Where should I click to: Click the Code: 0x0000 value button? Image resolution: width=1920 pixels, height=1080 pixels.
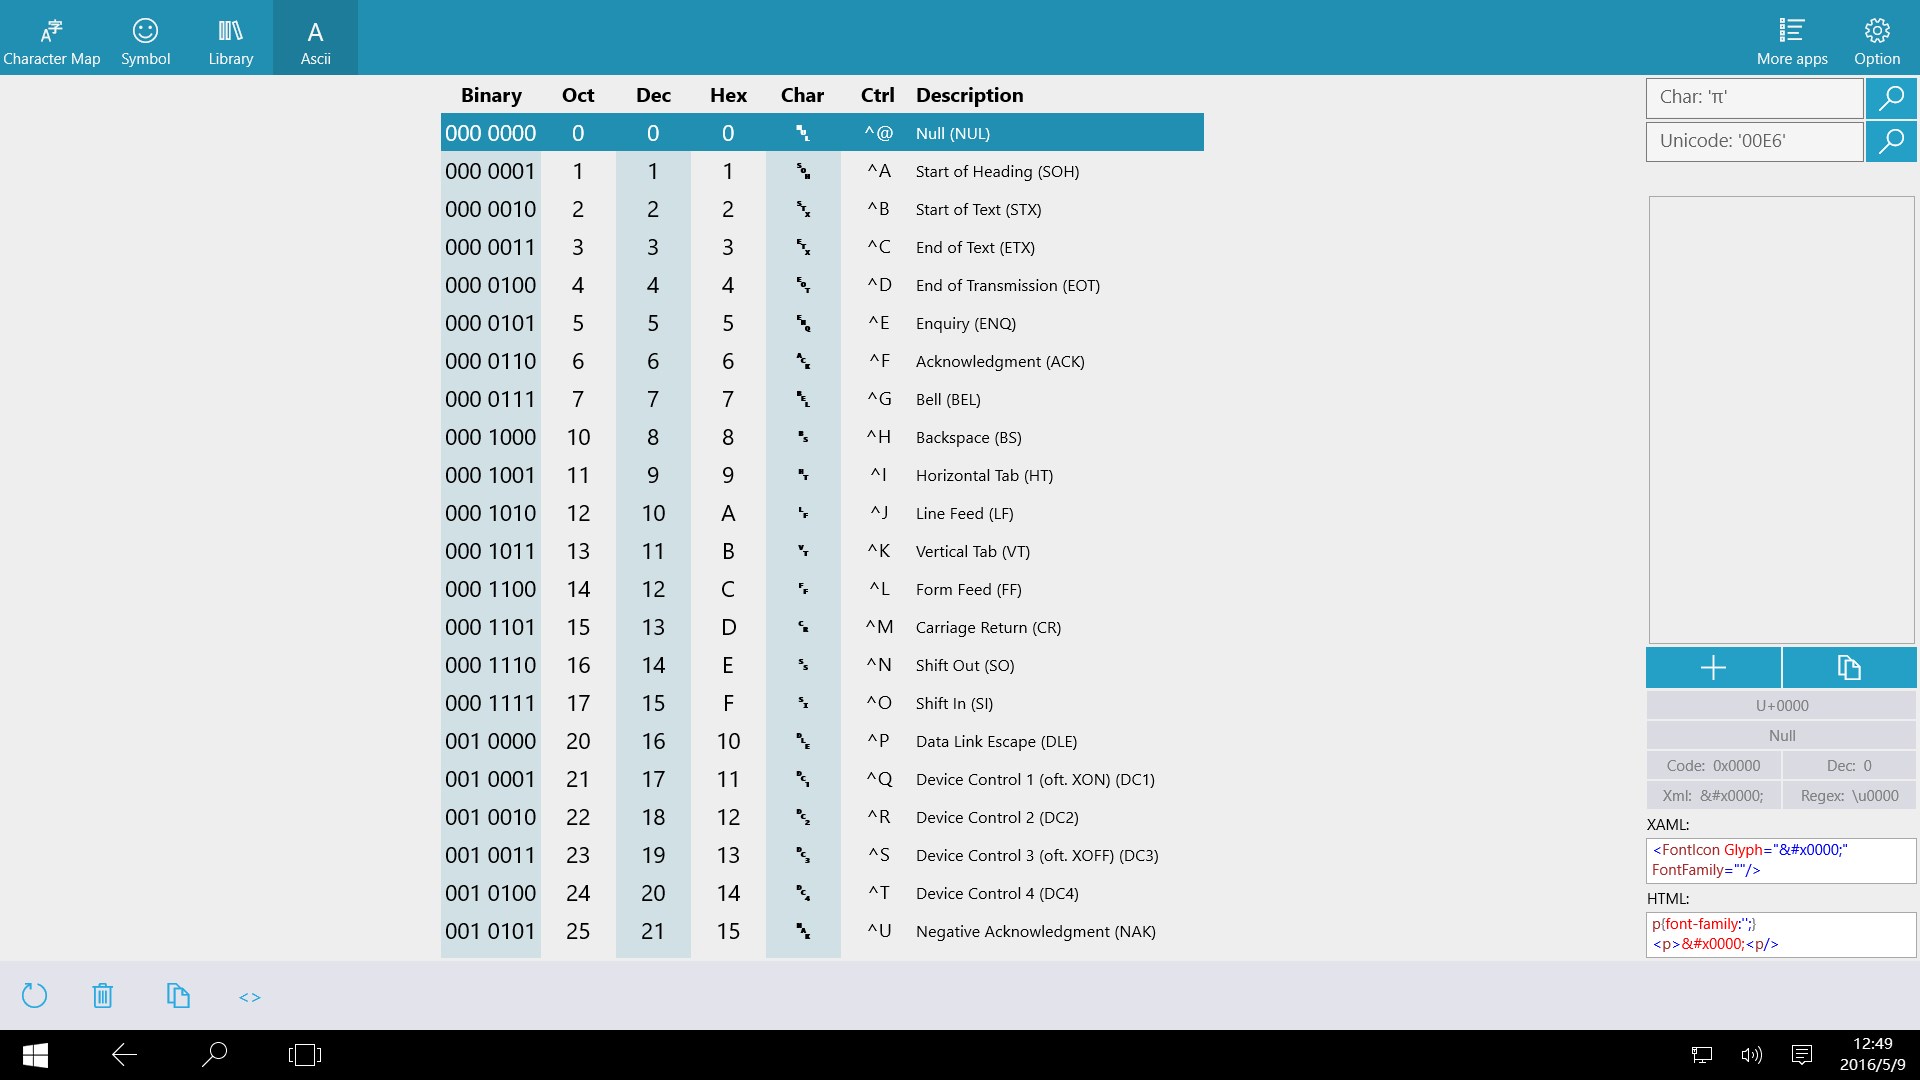pos(1713,766)
